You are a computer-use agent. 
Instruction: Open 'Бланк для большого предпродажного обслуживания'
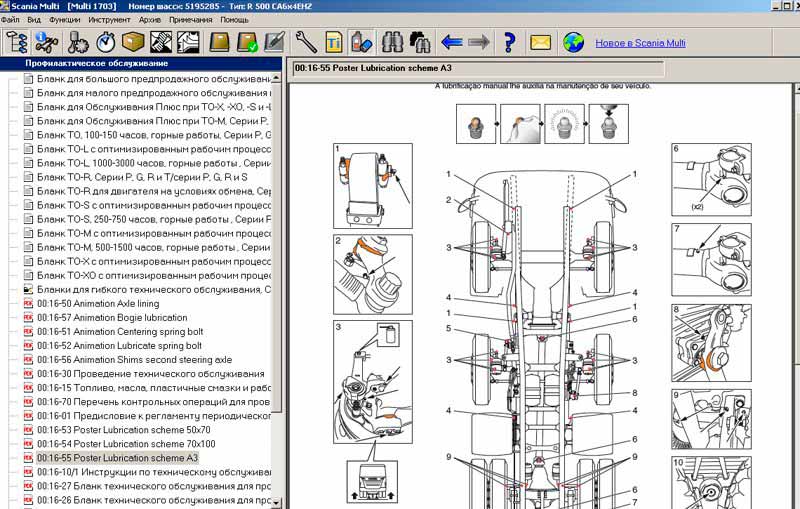[x=154, y=79]
